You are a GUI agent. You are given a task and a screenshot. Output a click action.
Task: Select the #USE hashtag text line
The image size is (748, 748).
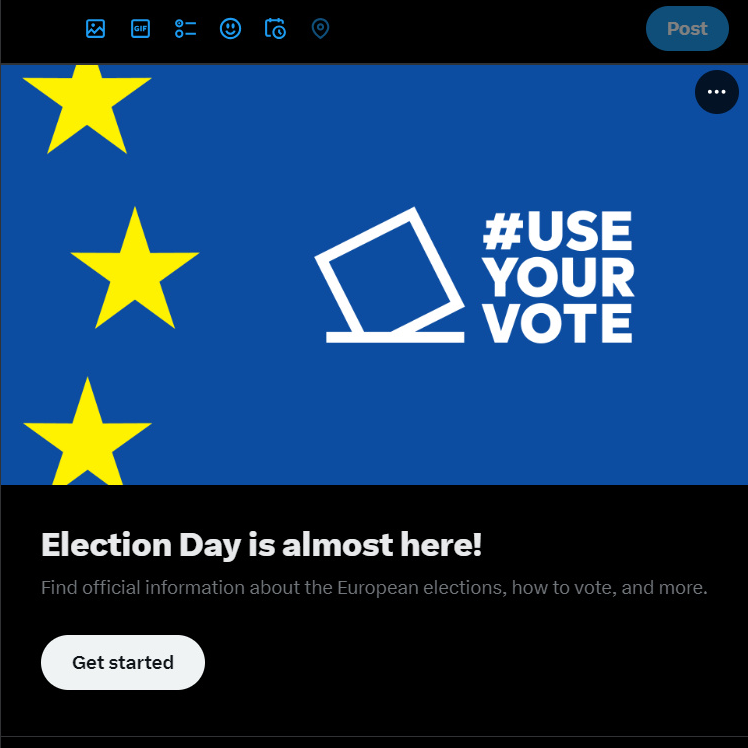point(558,231)
